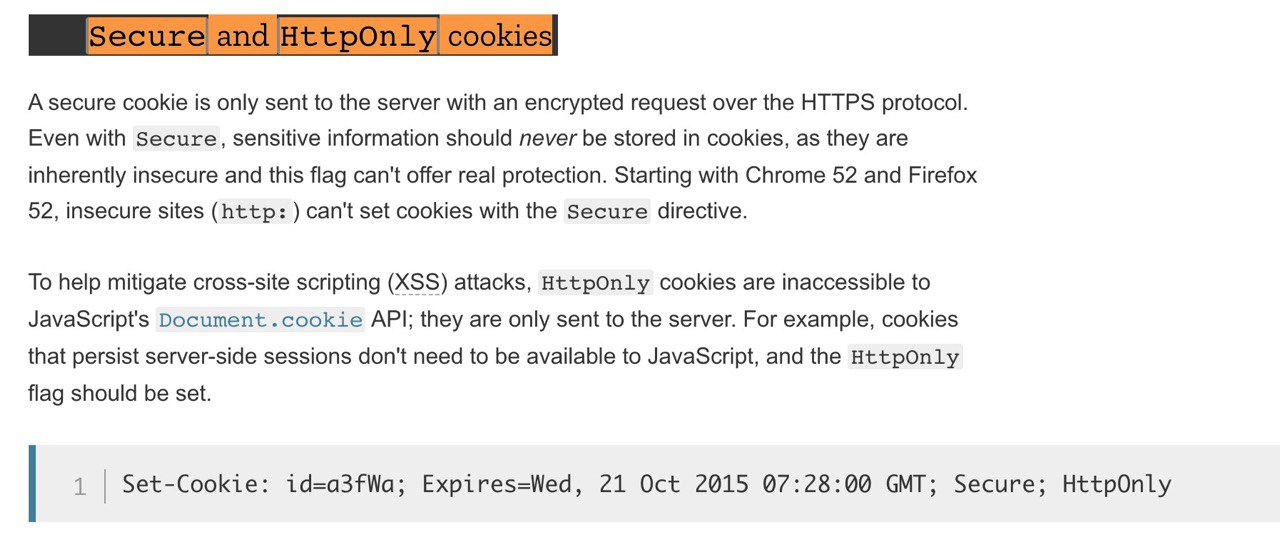This screenshot has width=1280, height=545.
Task: Open the Document.cookie API link
Action: pos(260,320)
